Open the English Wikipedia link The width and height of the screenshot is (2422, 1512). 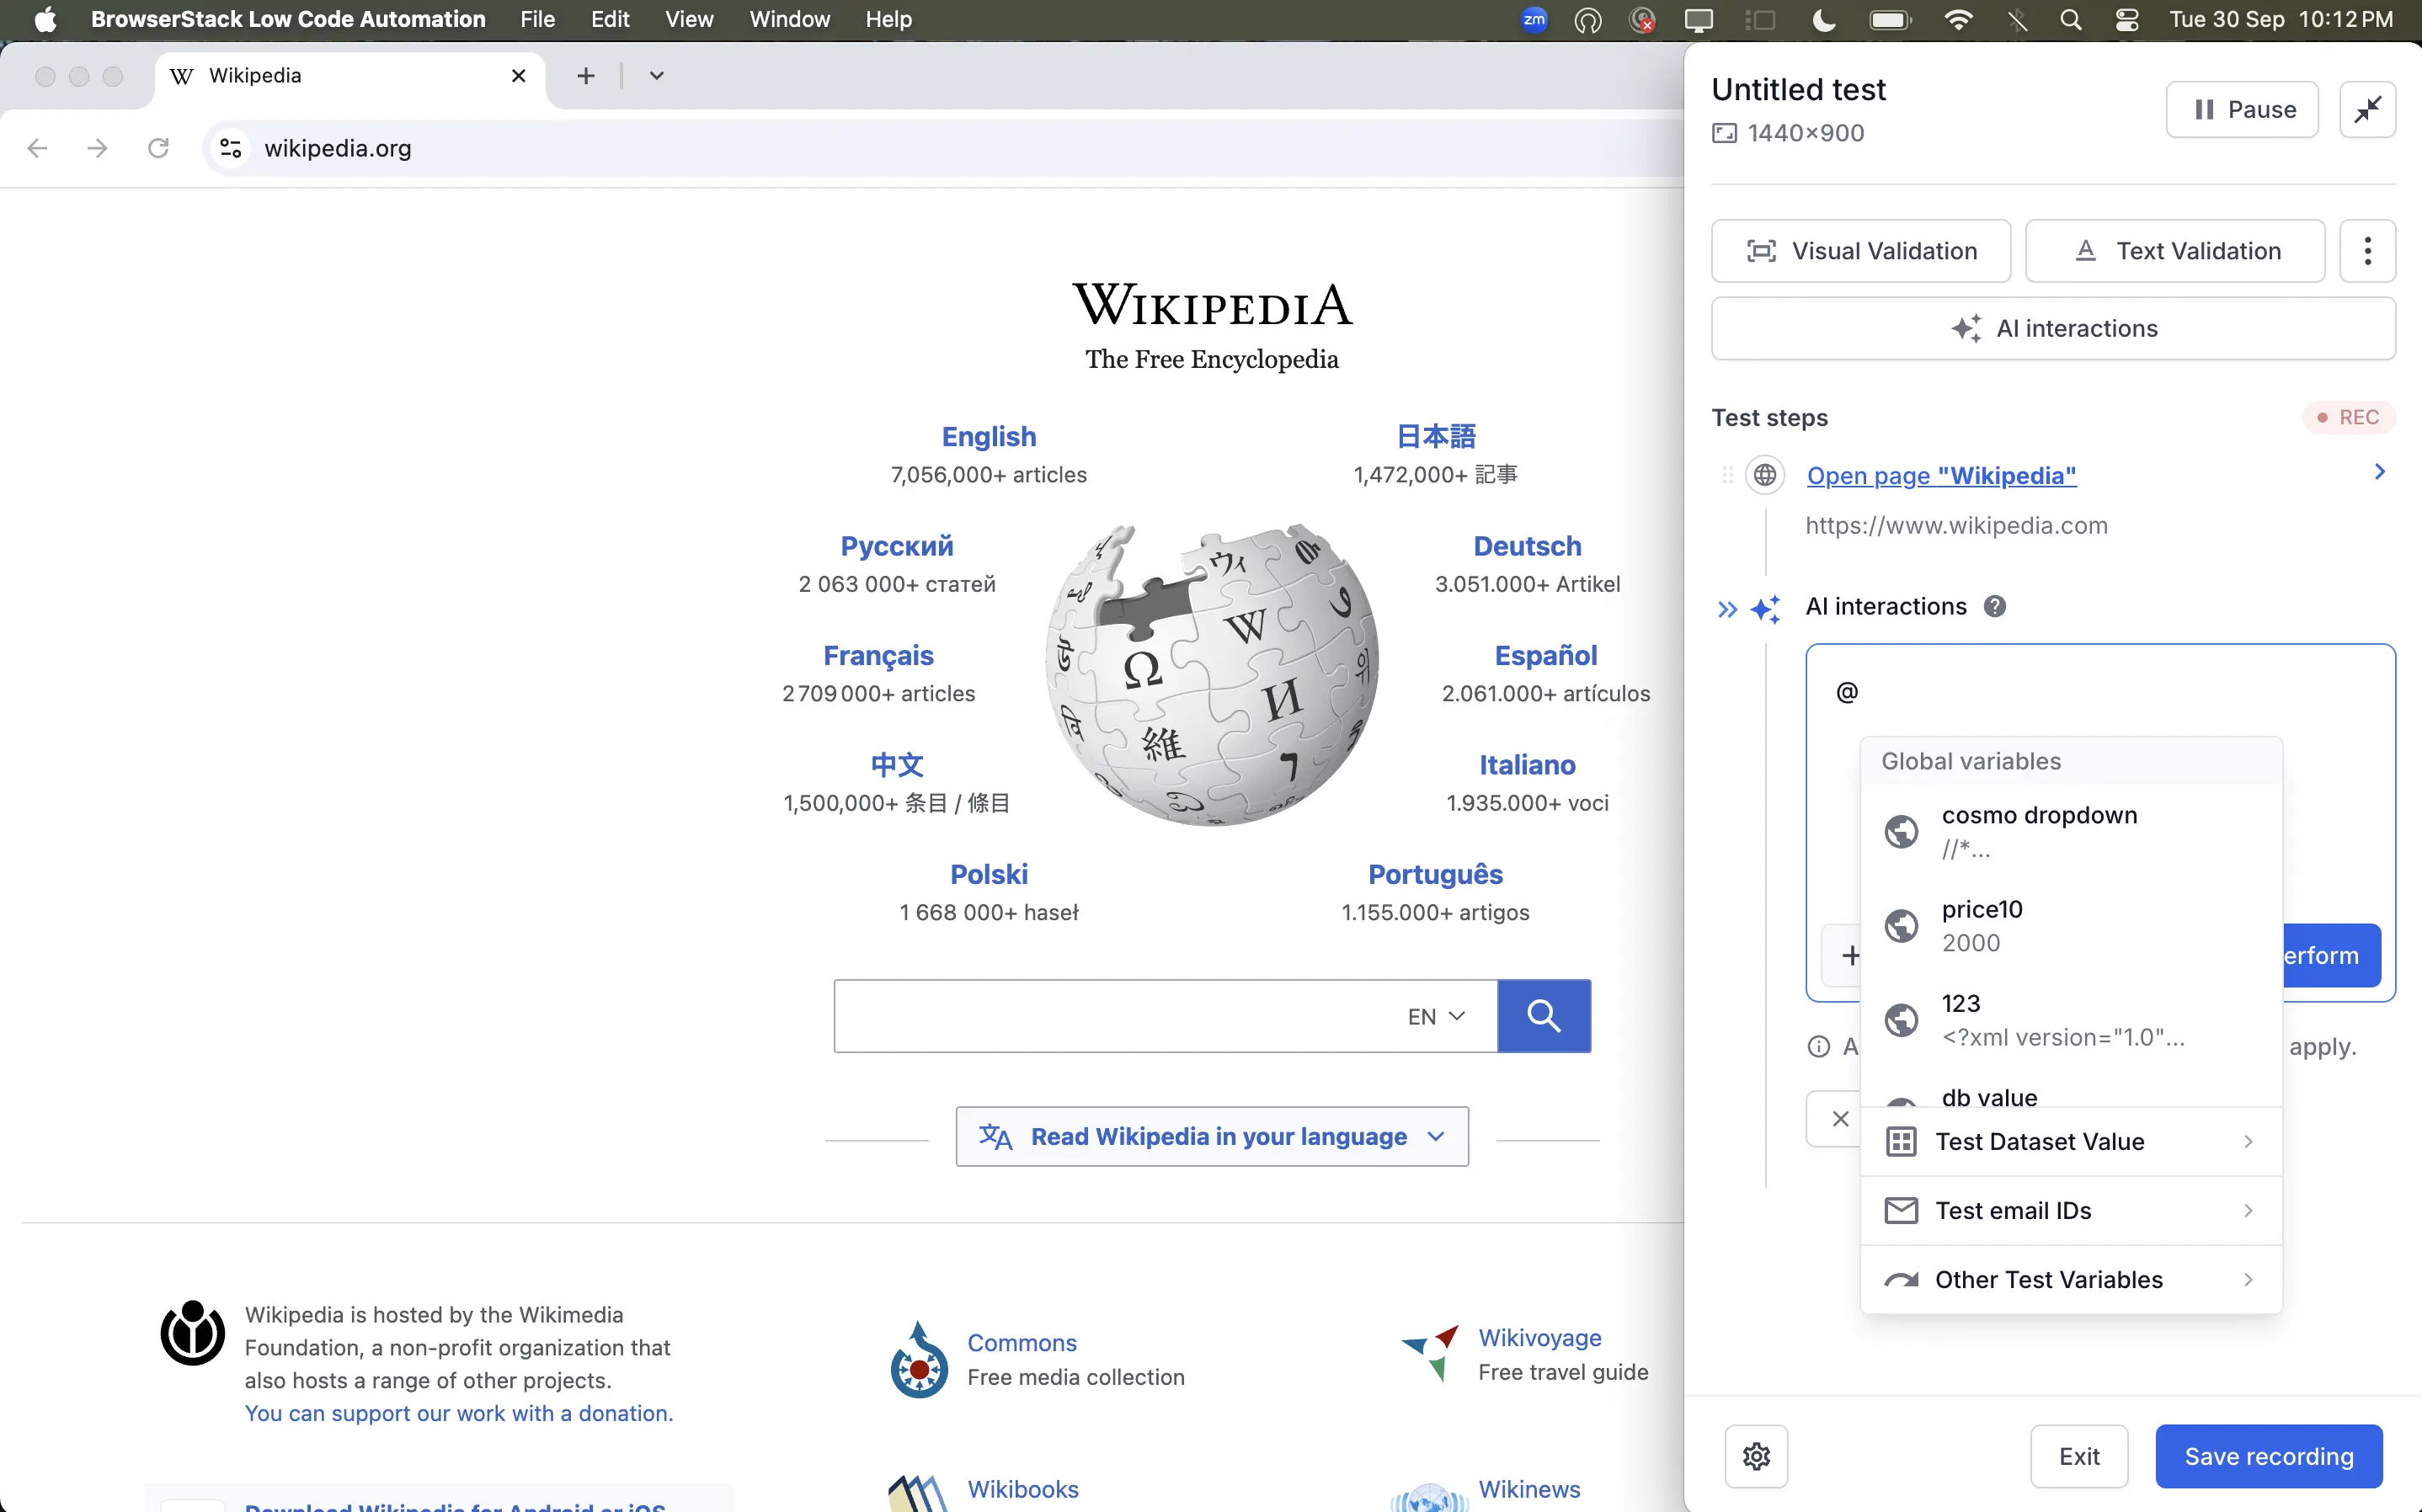point(988,436)
